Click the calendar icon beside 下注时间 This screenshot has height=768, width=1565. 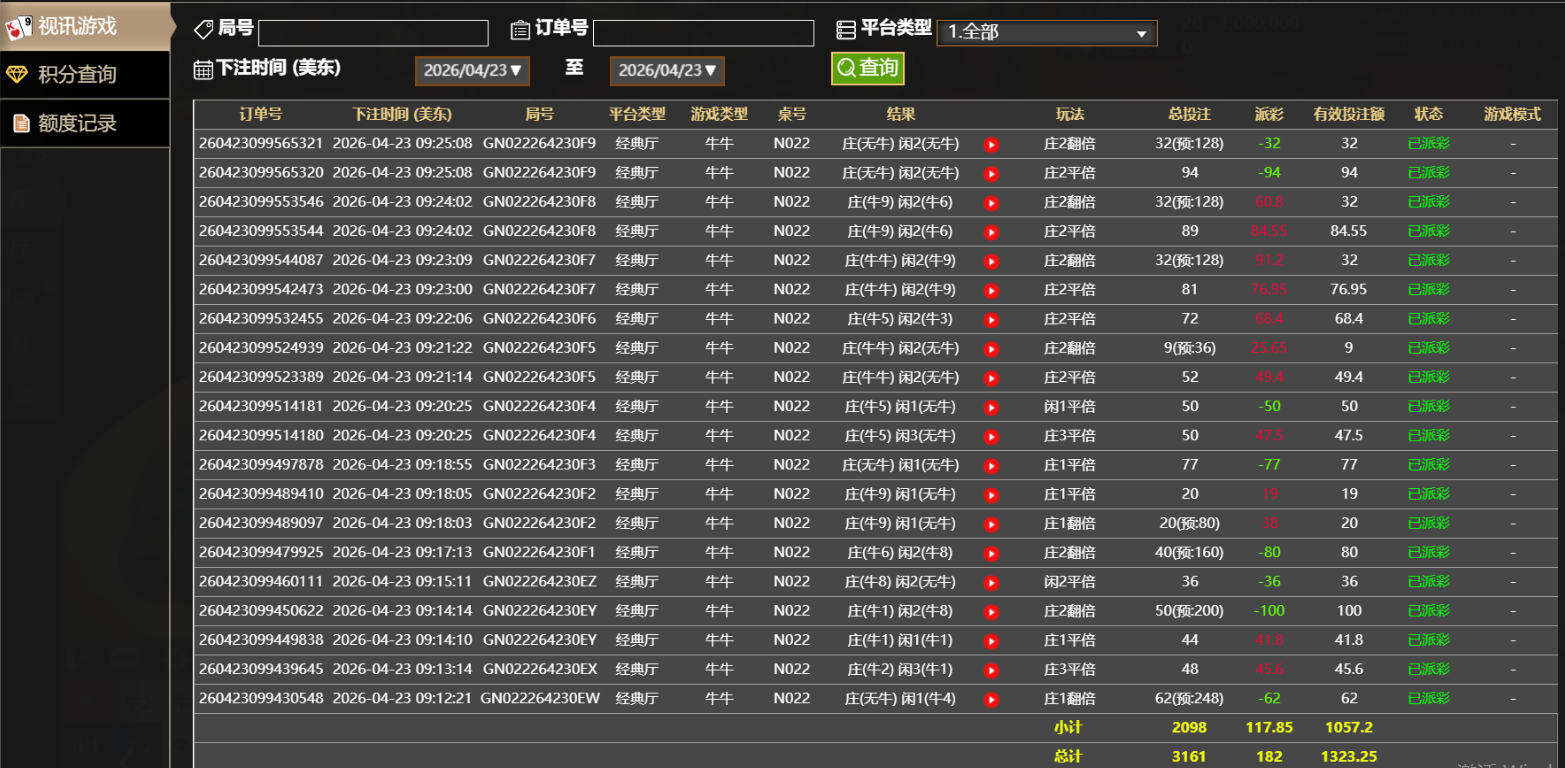pos(203,69)
